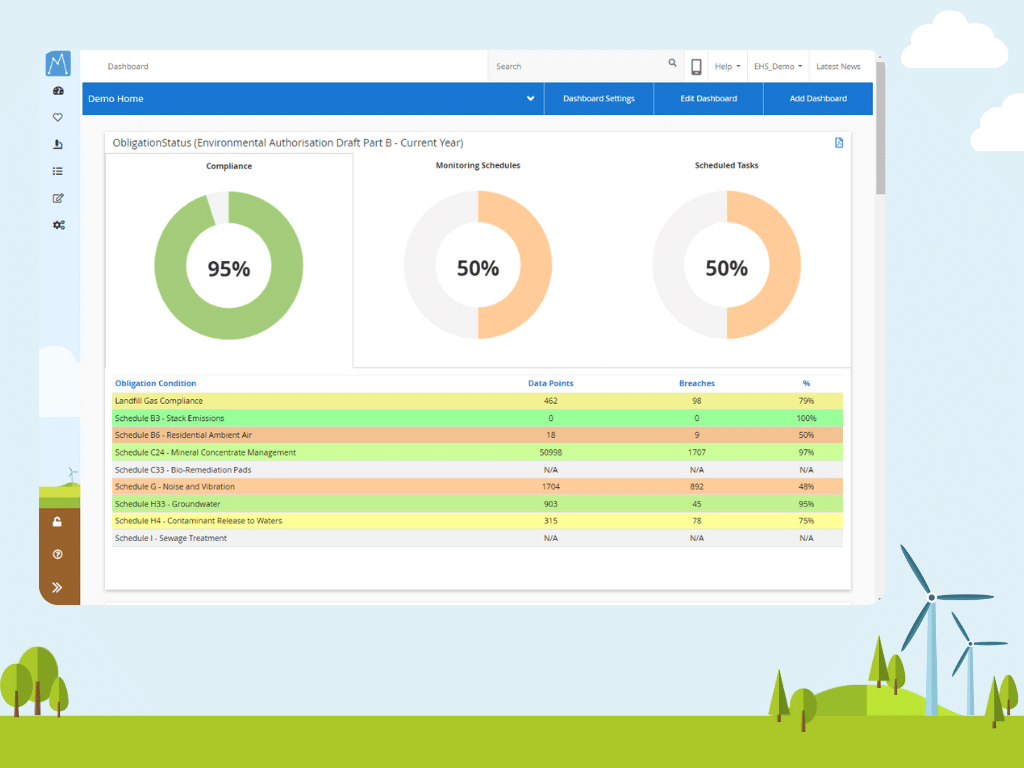1024x768 pixels.
Task: Open Latest News from the top bar
Action: click(839, 65)
